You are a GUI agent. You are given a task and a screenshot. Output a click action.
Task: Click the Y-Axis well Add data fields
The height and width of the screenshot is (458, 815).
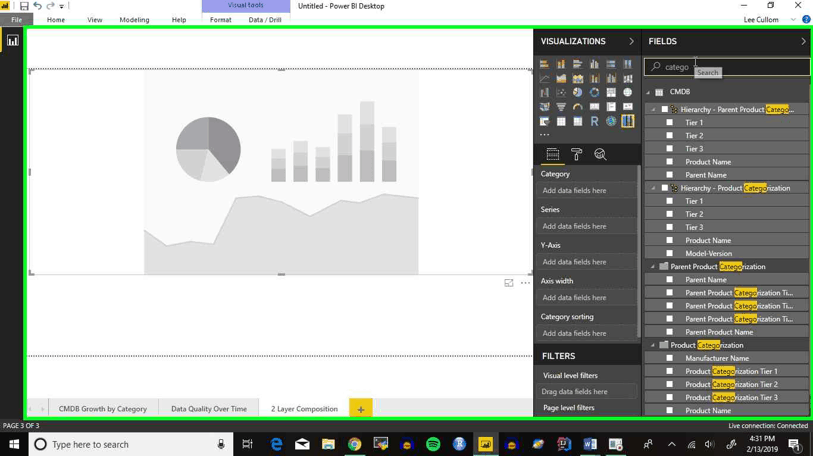tap(586, 263)
